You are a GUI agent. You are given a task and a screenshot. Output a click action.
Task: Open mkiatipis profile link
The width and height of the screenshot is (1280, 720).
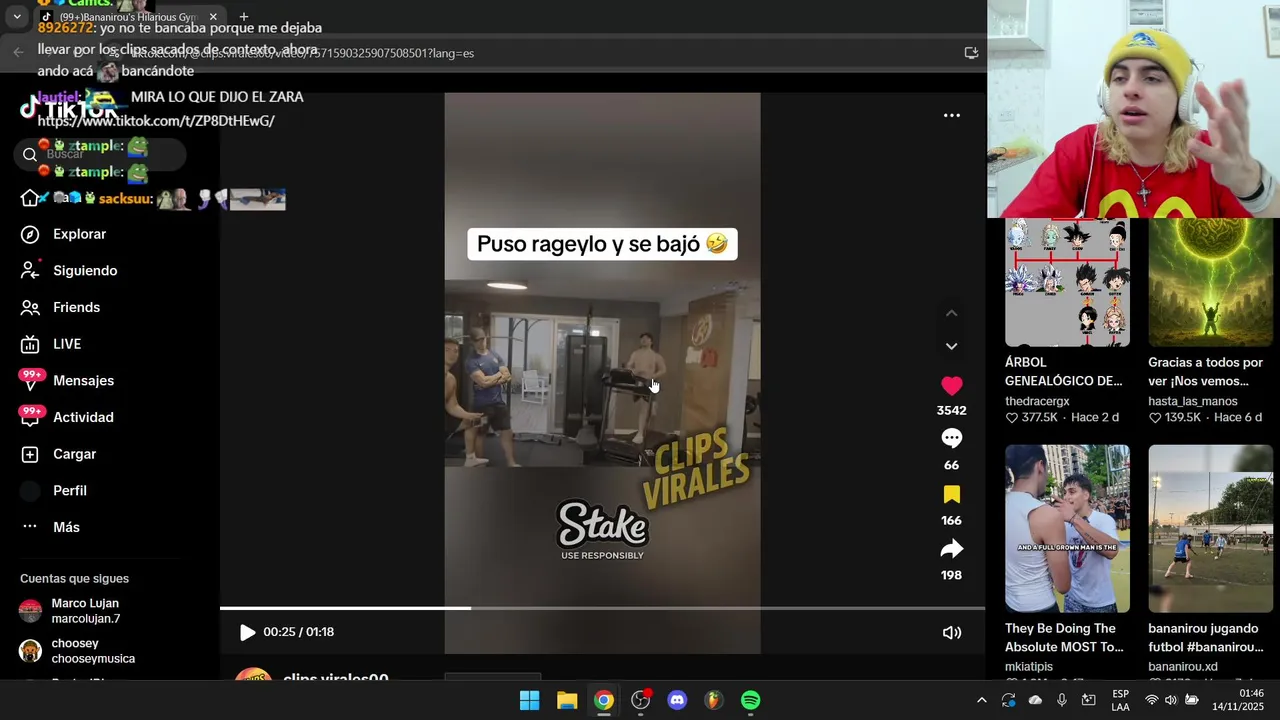(x=1029, y=666)
